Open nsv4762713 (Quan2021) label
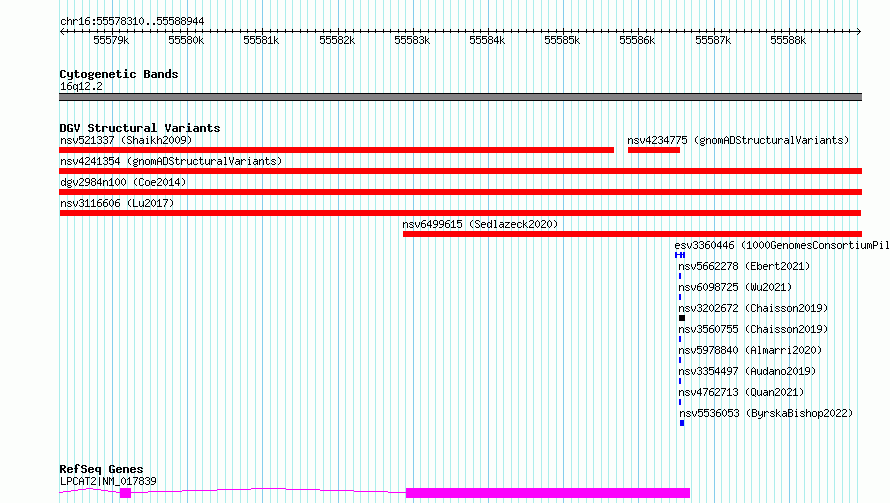The image size is (890, 503). 741,392
